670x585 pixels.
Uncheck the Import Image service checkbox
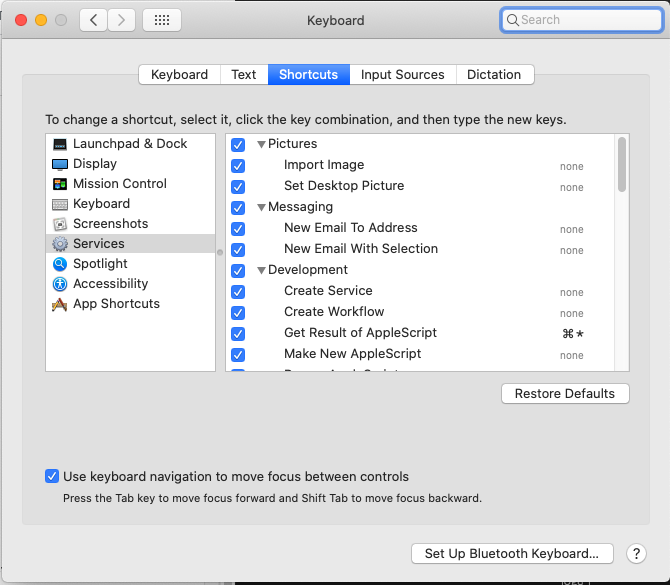pos(238,165)
